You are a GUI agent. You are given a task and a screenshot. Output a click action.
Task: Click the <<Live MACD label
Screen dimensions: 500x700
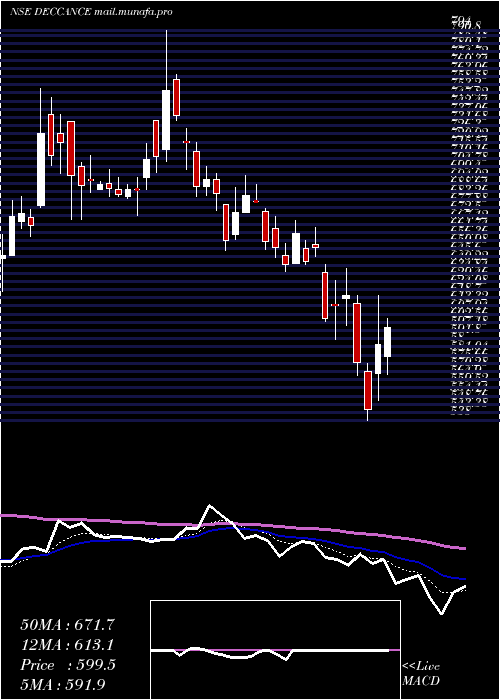pyautogui.click(x=421, y=674)
